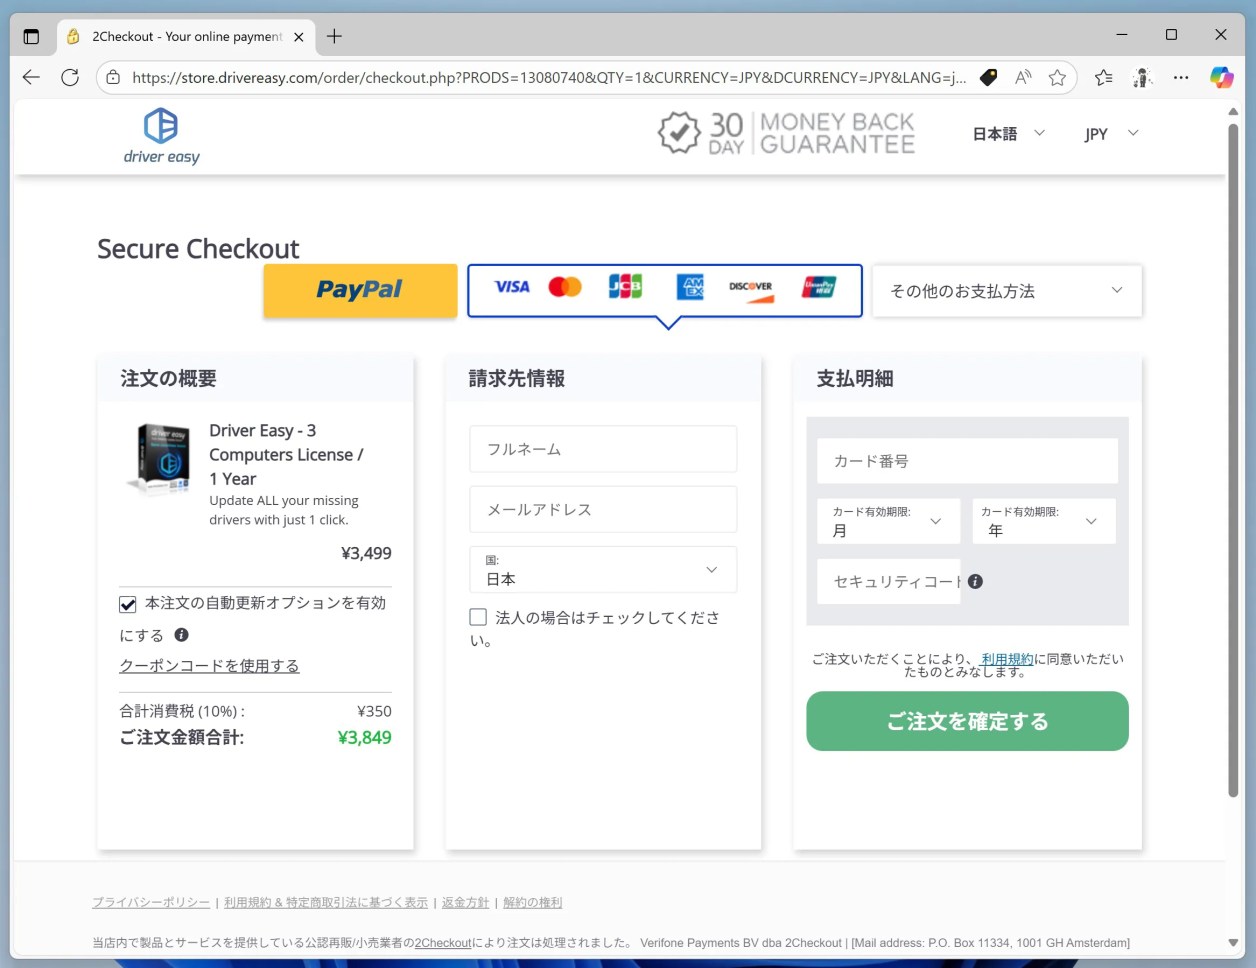Open the Copilot icon
The image size is (1256, 968).
click(x=1221, y=77)
